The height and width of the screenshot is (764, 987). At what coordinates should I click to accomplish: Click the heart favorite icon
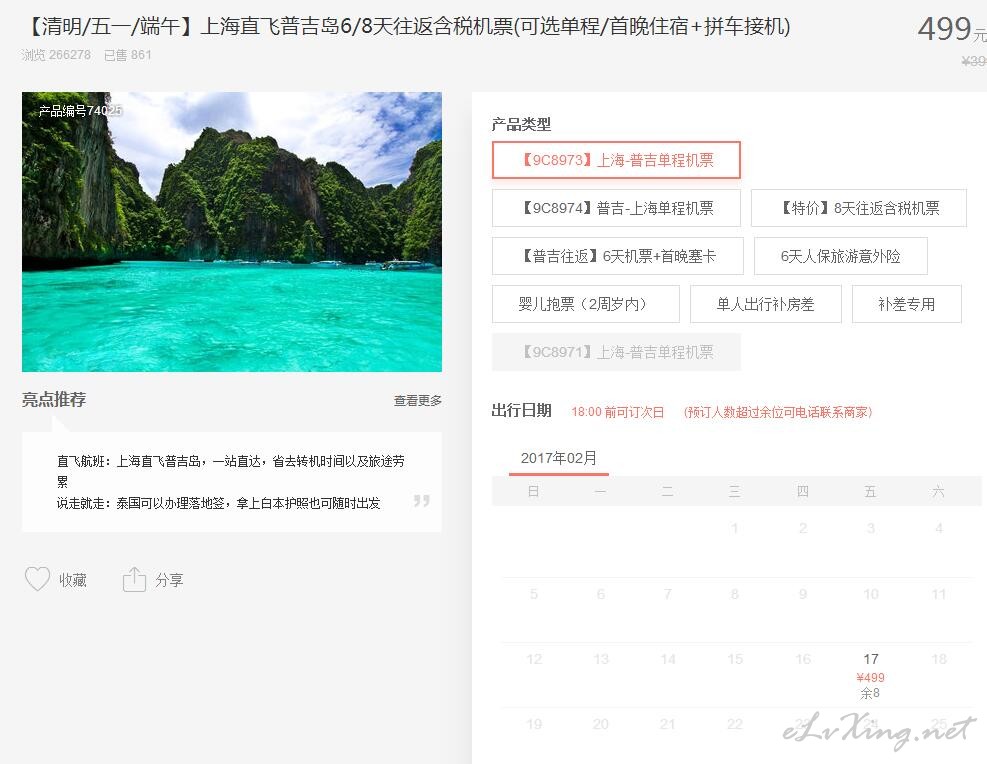coord(37,579)
